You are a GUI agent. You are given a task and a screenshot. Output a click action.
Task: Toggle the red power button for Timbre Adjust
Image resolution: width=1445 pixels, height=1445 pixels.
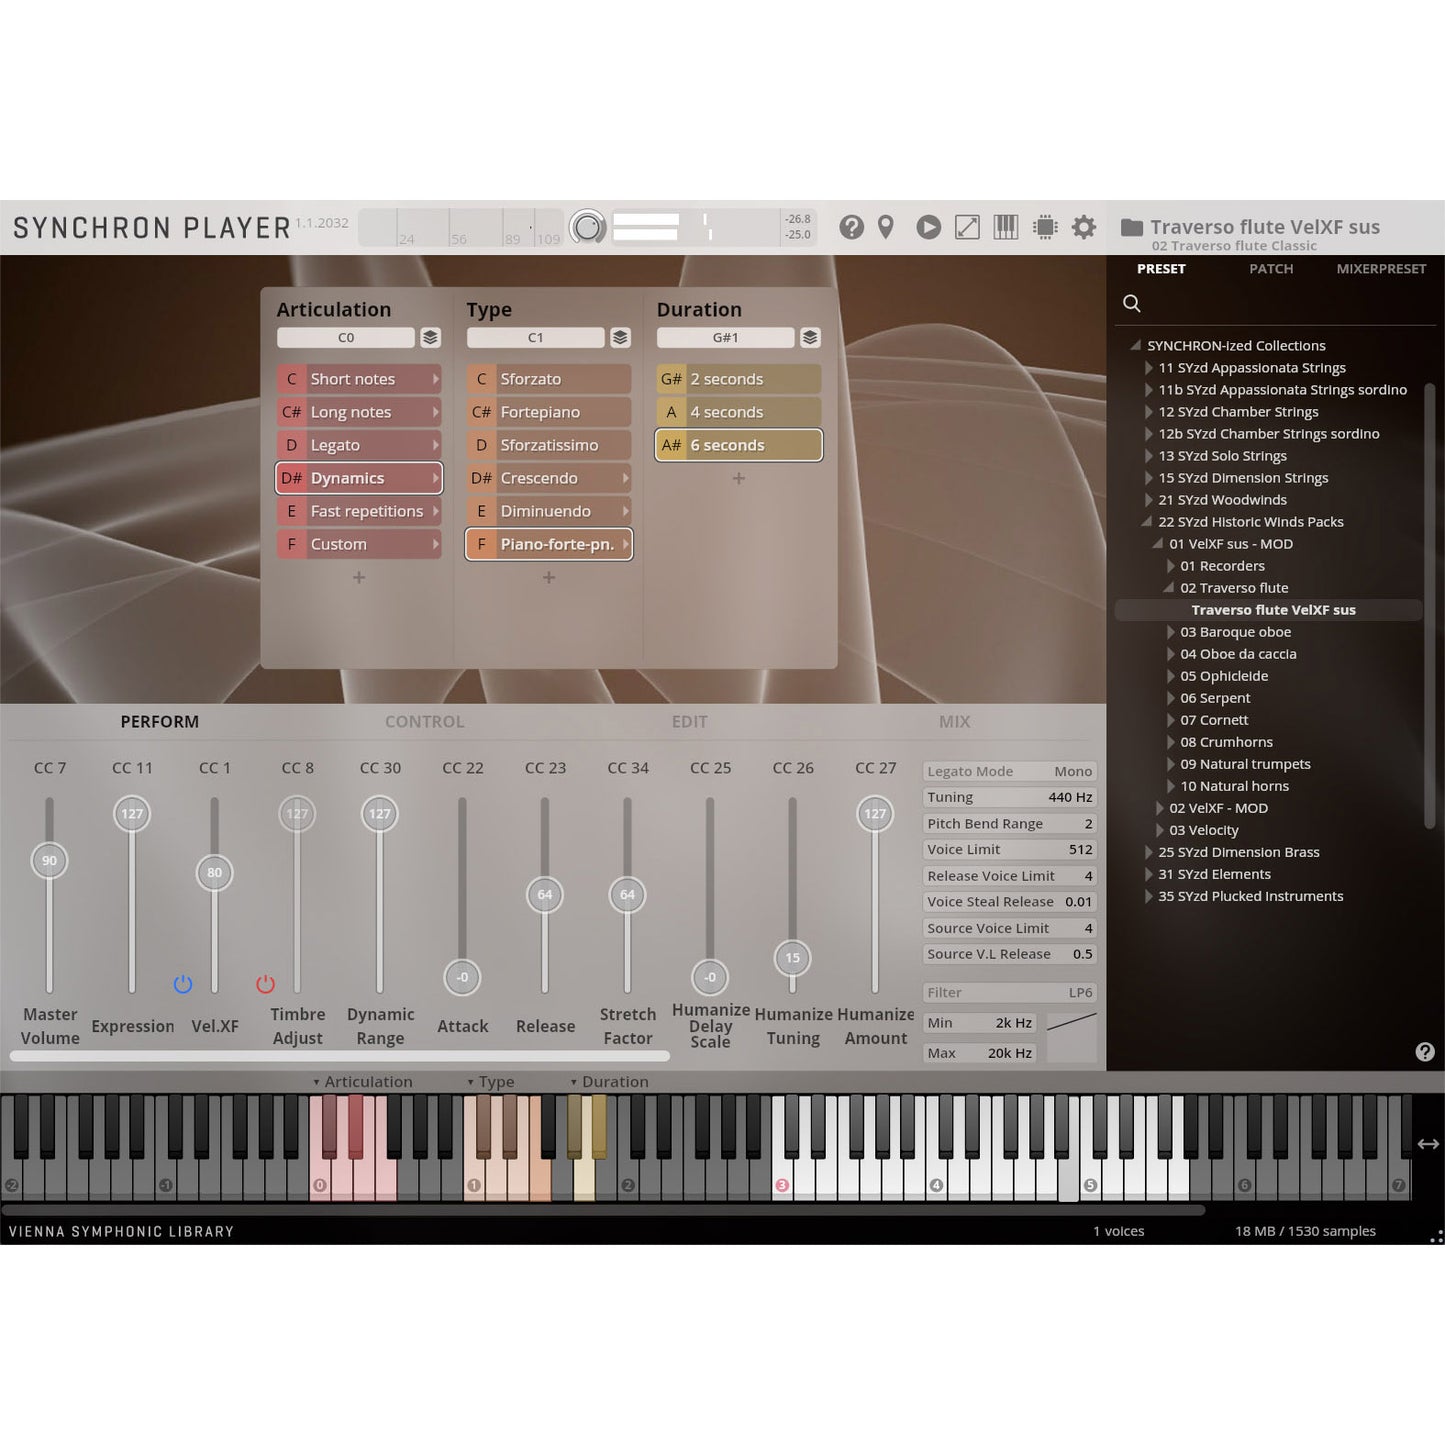(x=265, y=985)
